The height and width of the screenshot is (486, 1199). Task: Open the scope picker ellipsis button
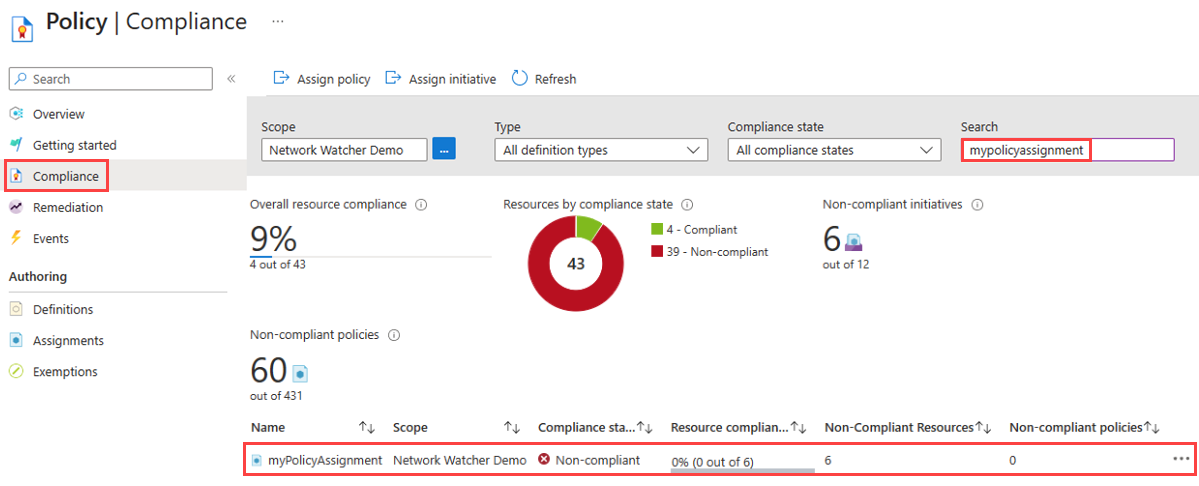coord(444,149)
